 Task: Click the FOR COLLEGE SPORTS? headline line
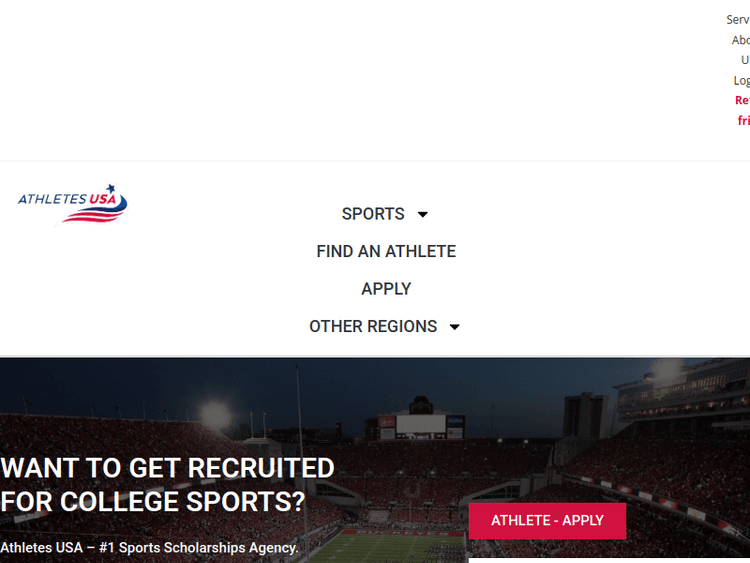pos(152,501)
